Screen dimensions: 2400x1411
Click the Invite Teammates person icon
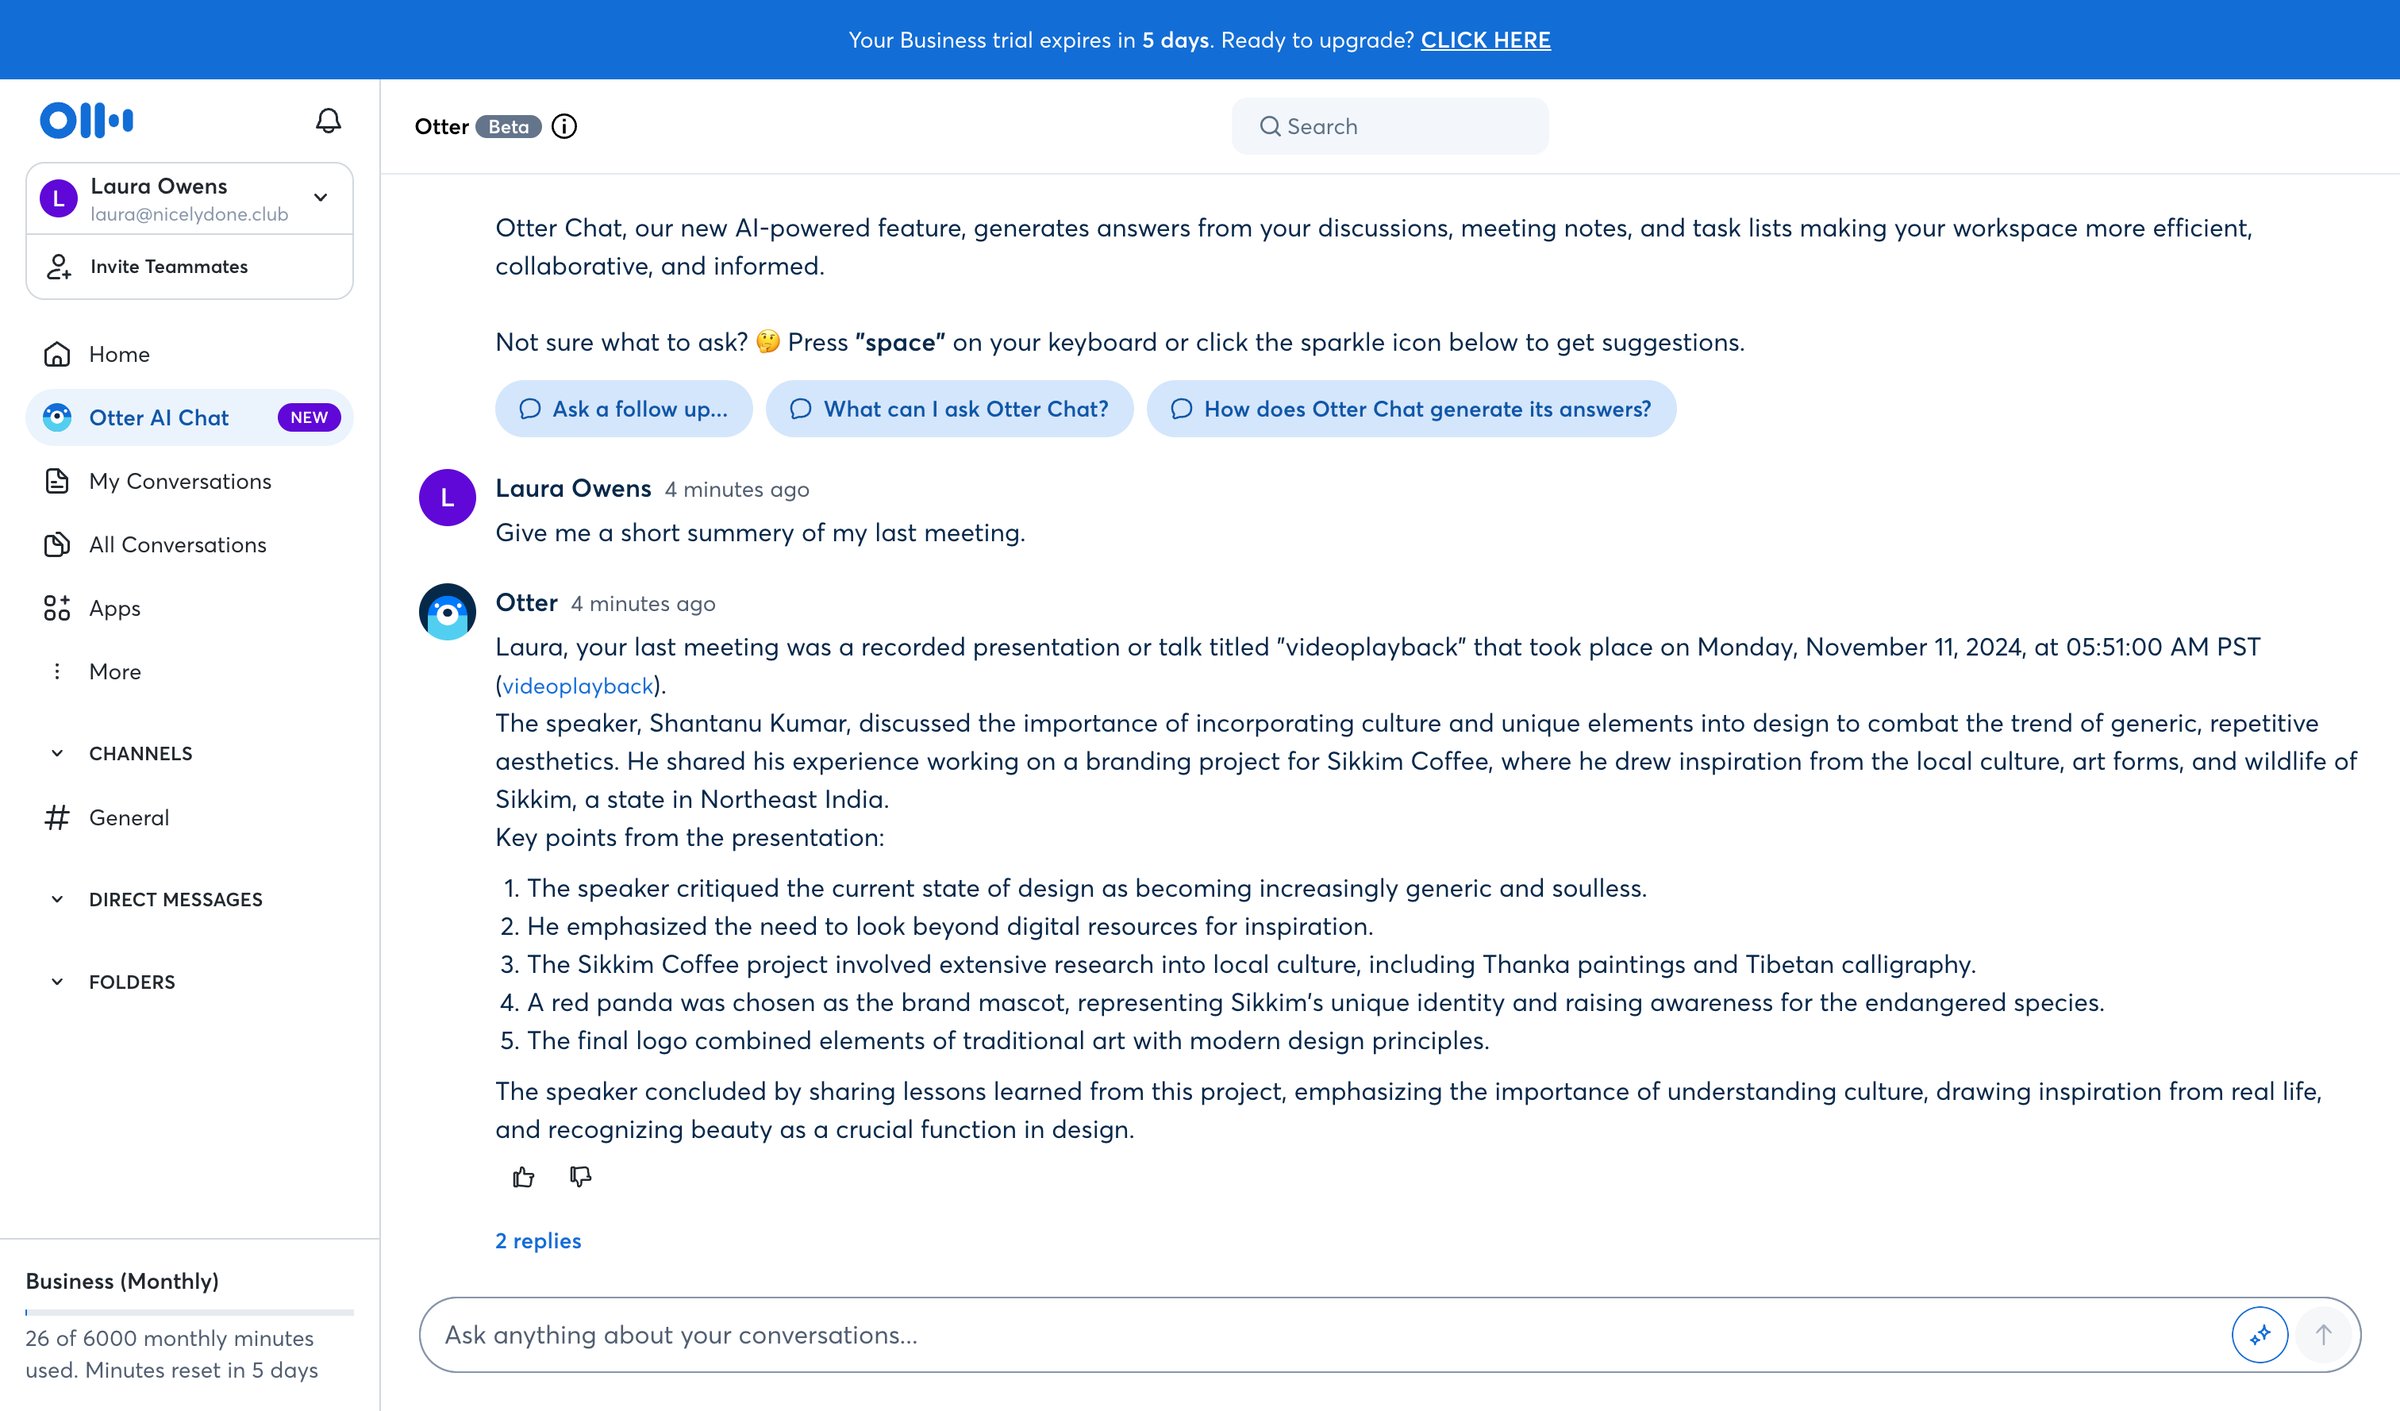pos(59,266)
